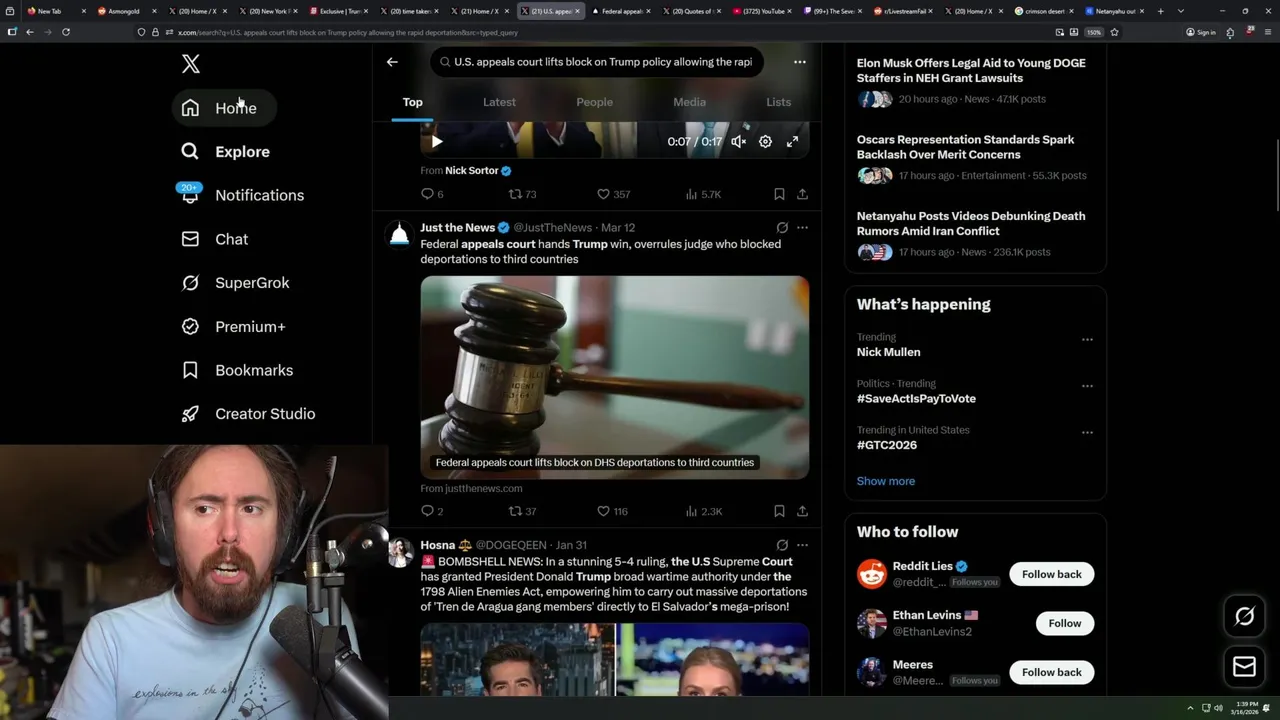The image size is (1280, 720).
Task: Open Home in the sidebar
Action: point(223,108)
